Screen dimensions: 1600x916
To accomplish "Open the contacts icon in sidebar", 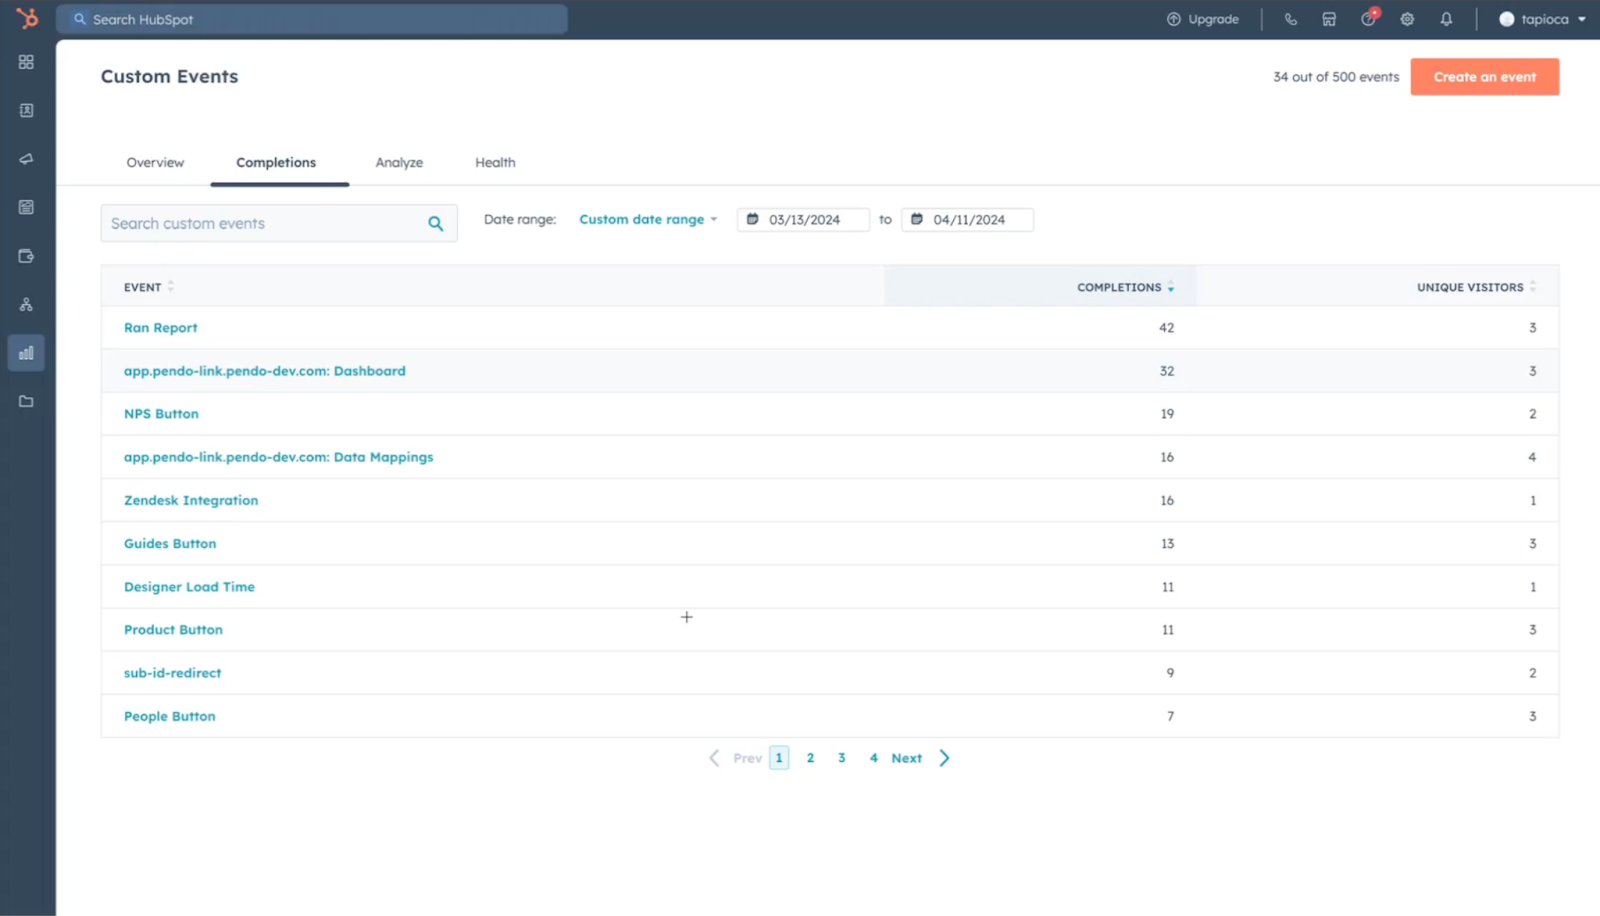I will point(26,110).
